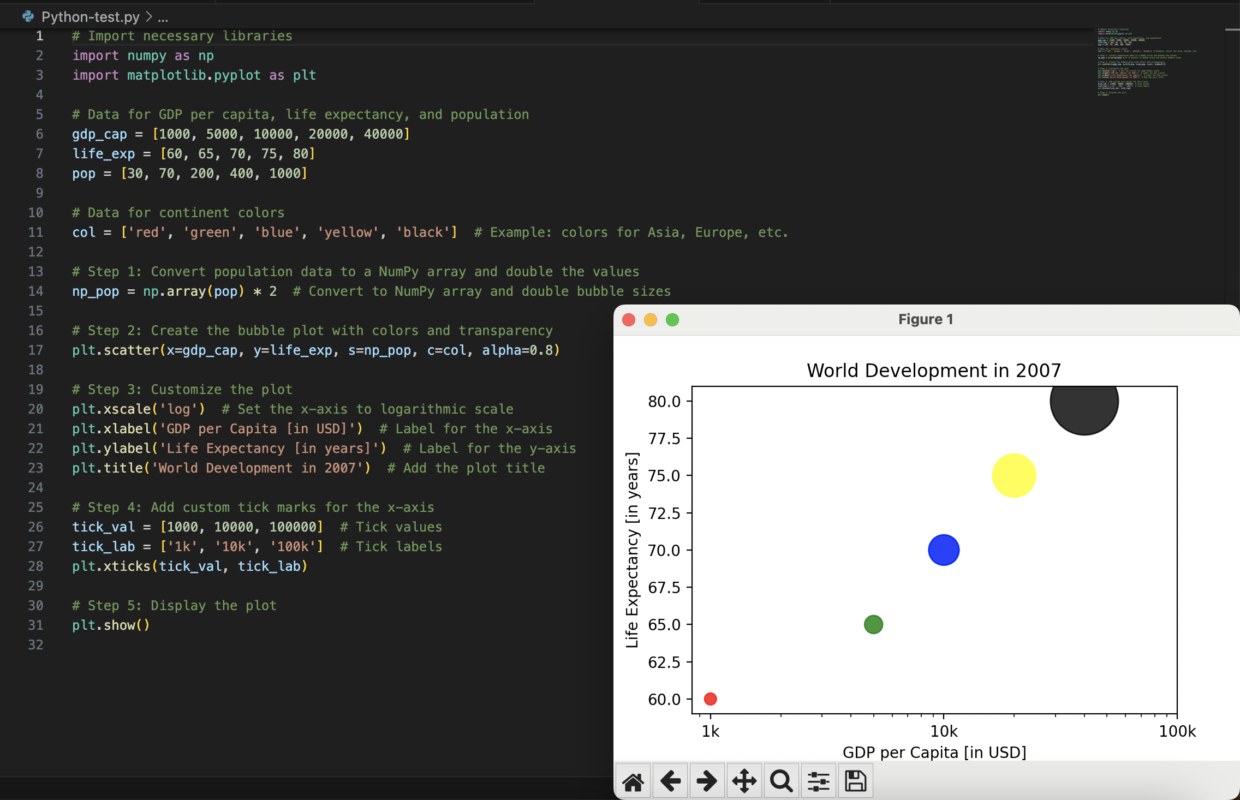Click the yellow bubble in the plot
This screenshot has height=800, width=1240.
(x=1014, y=476)
